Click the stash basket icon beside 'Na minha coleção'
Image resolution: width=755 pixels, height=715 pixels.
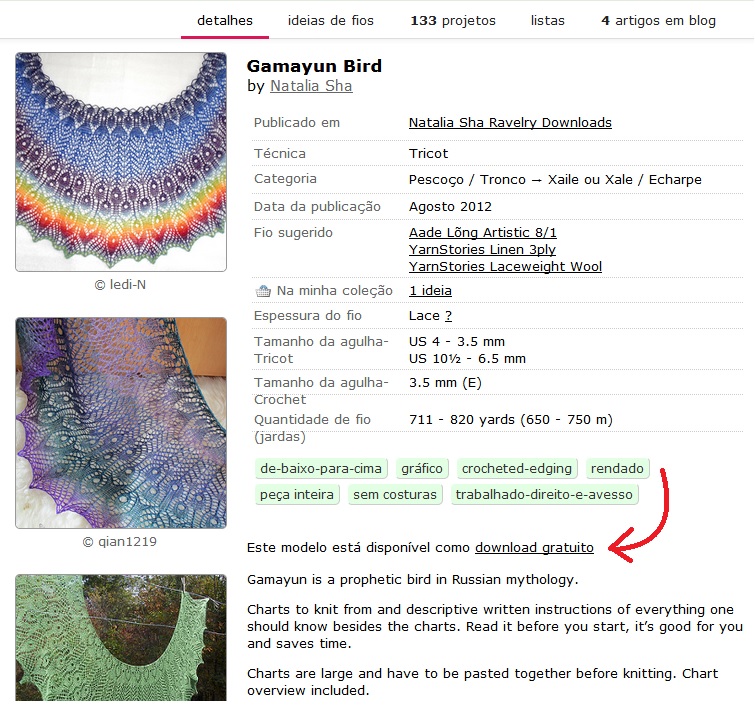[x=263, y=291]
